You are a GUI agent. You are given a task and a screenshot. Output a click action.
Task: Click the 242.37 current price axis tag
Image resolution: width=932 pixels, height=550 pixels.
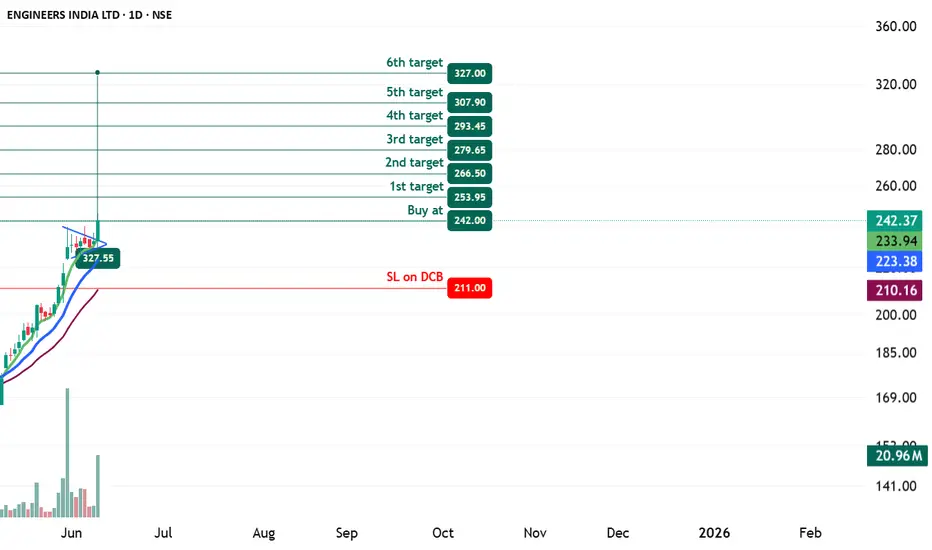895,221
